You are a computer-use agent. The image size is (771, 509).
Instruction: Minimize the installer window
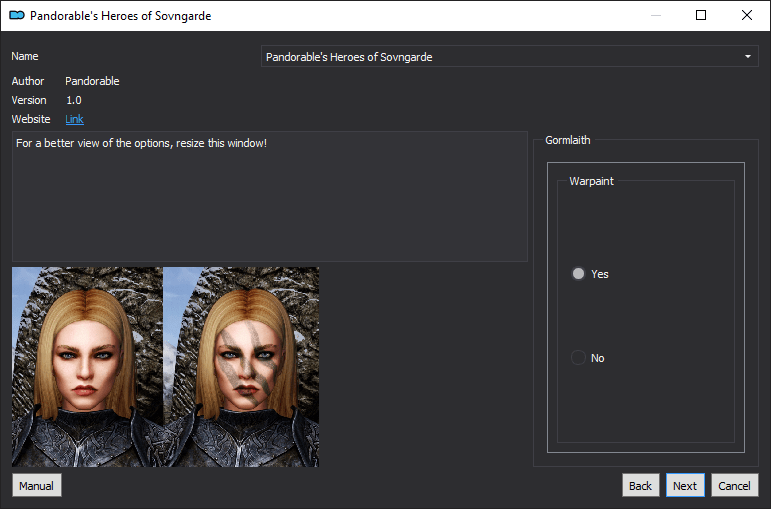655,15
